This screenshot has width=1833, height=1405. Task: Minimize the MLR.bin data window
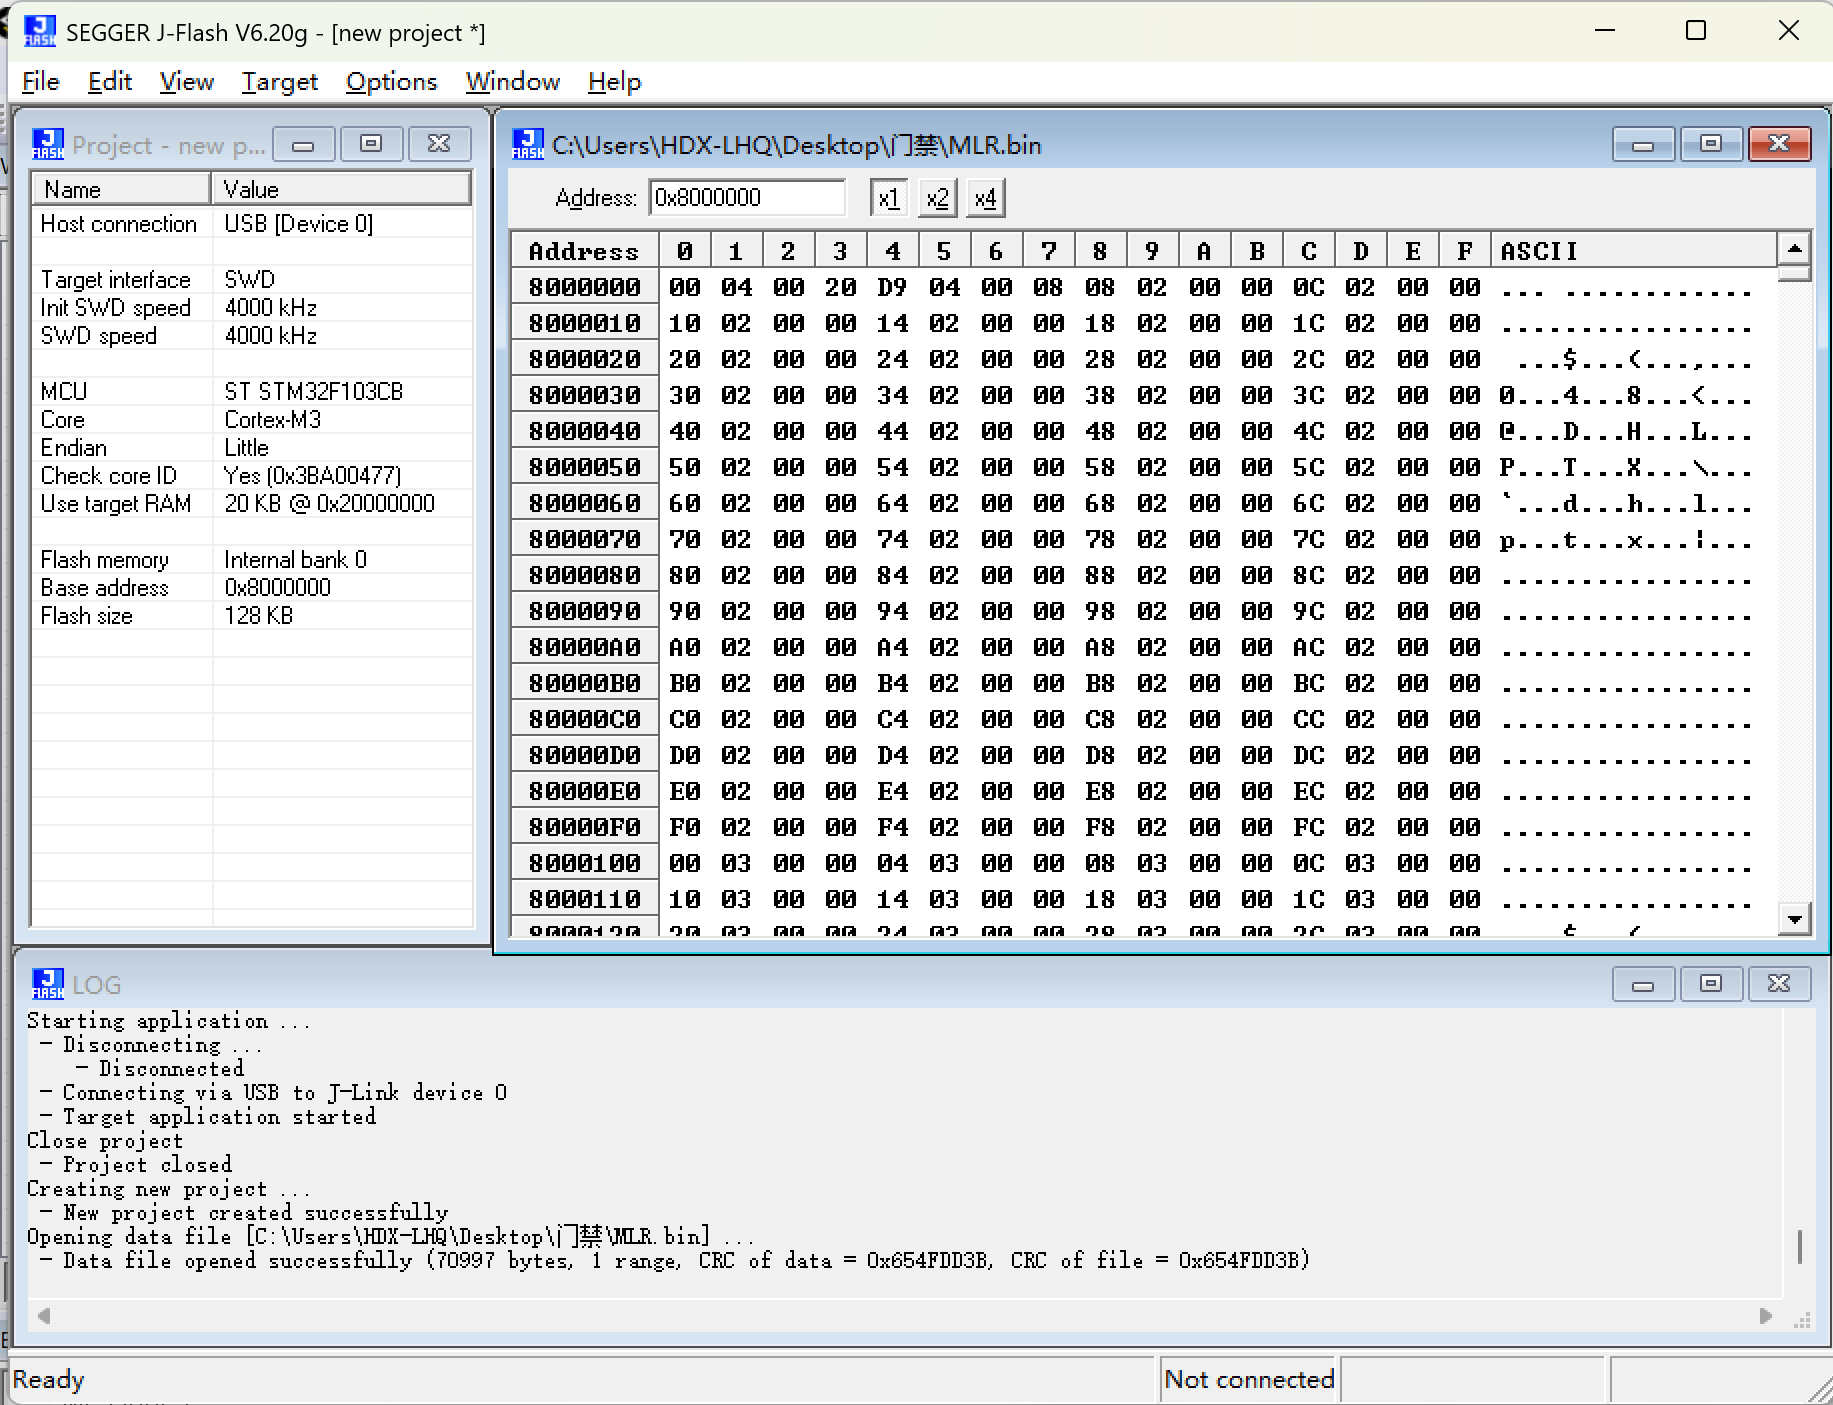click(1643, 144)
